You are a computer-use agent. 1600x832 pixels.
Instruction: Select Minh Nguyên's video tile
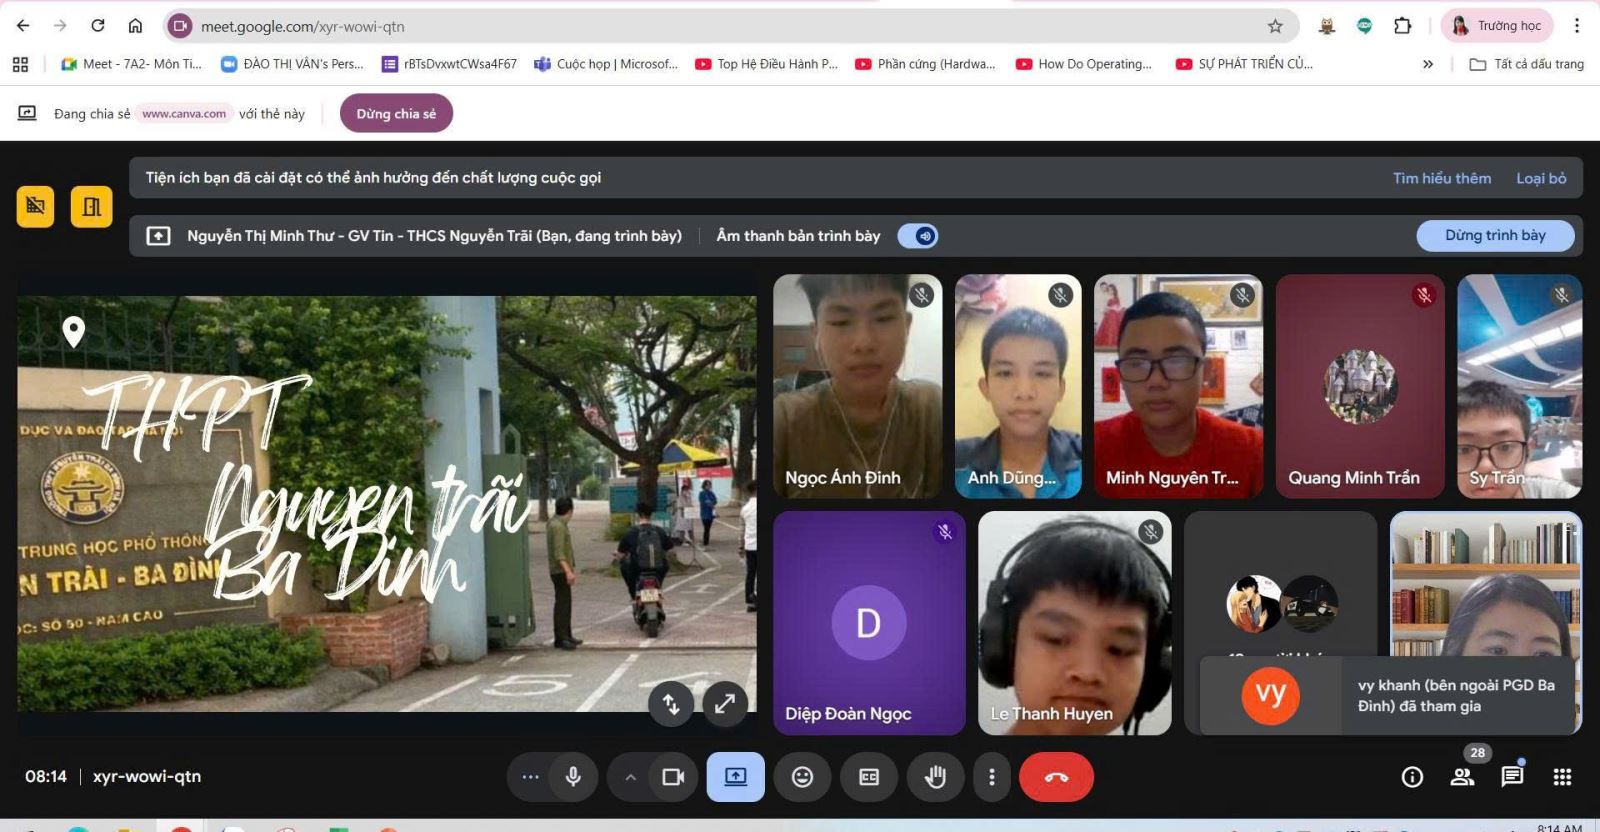1178,386
